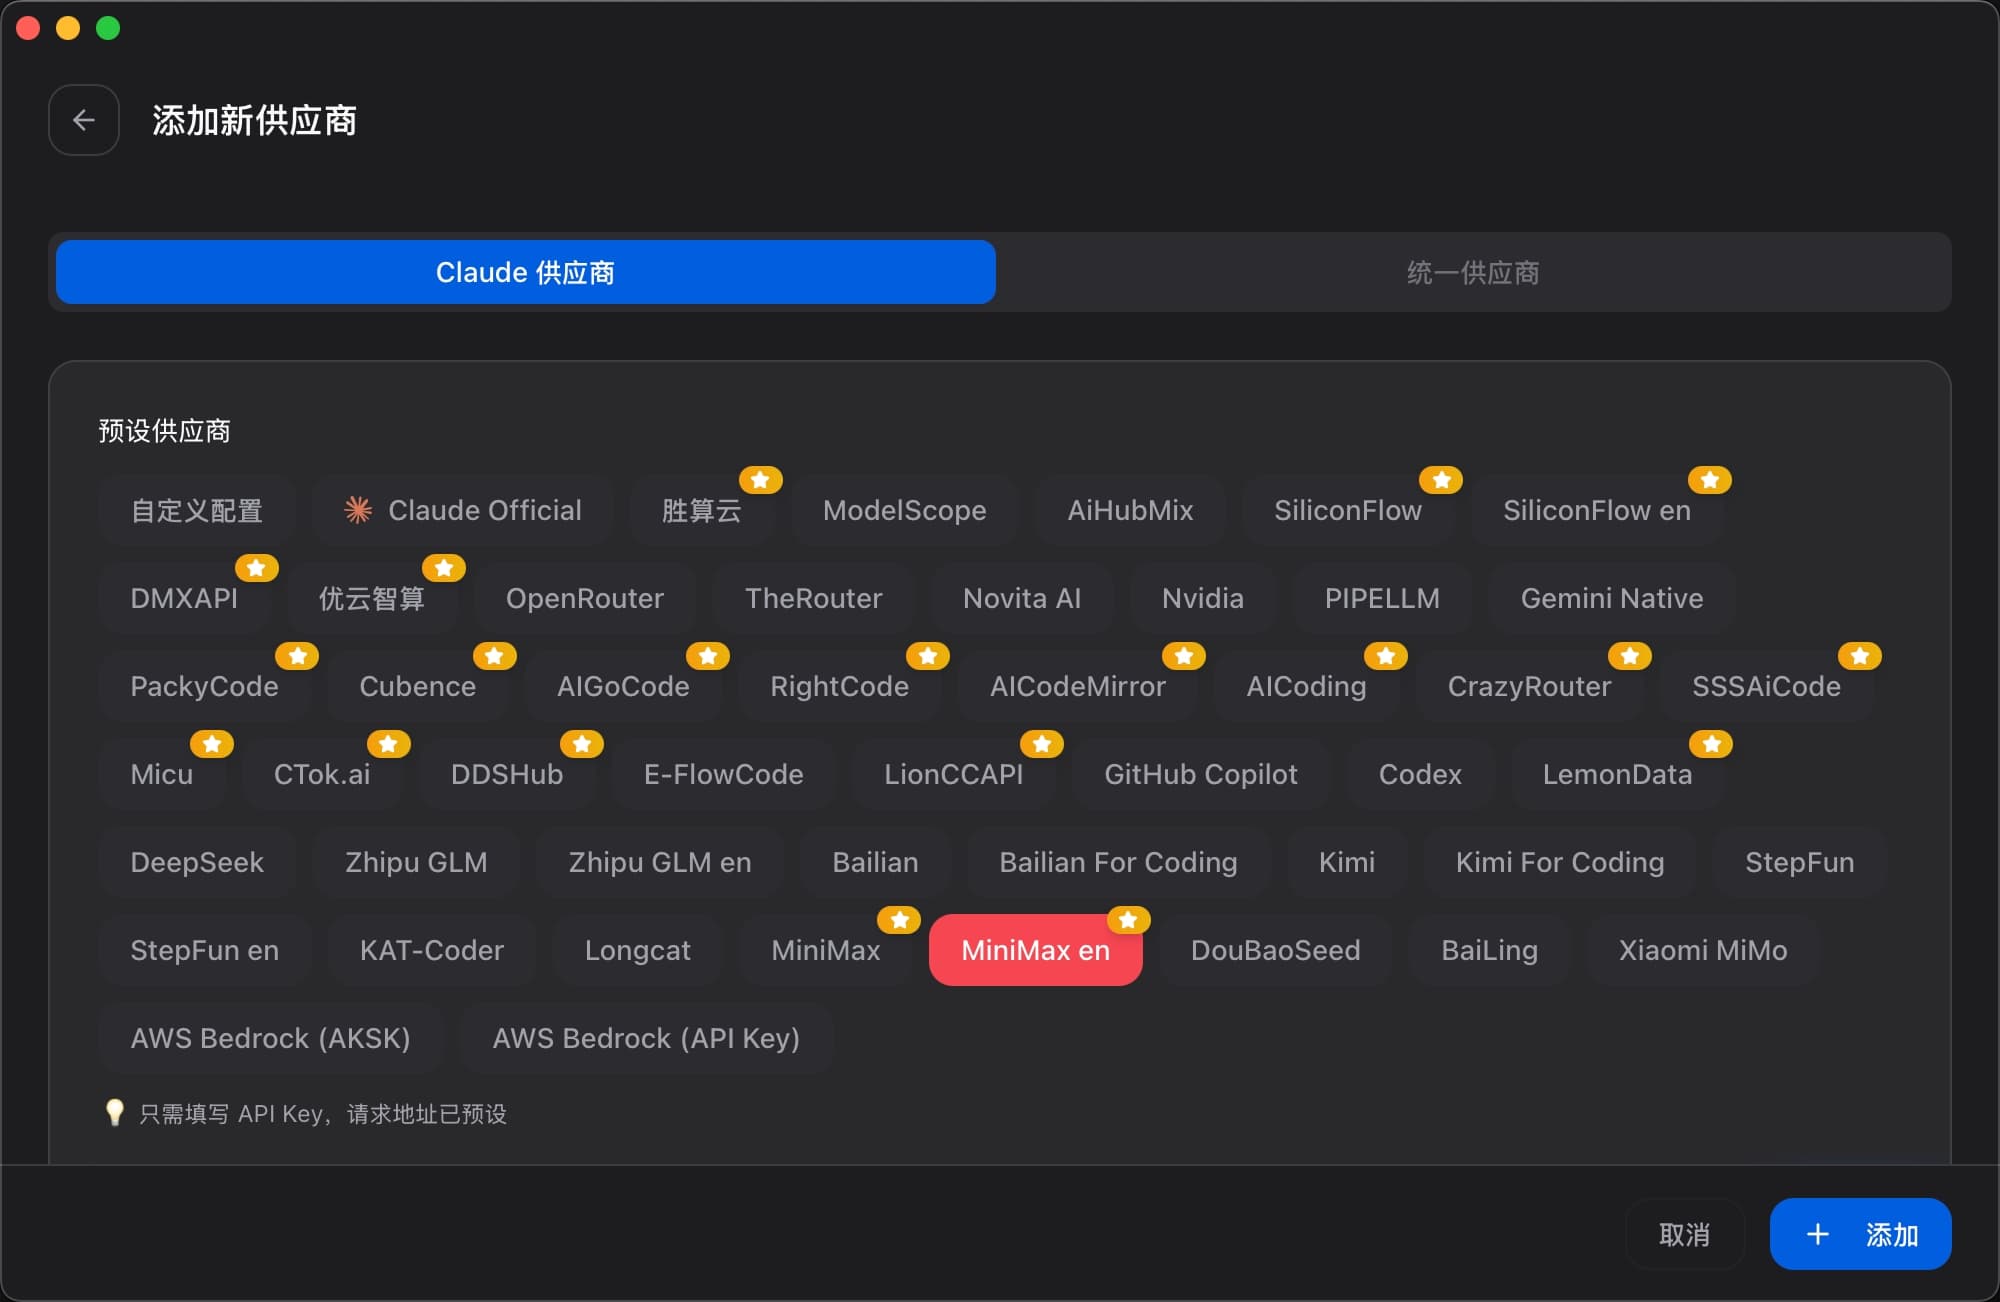Confirm with the blue 添加 button

pos(1861,1234)
